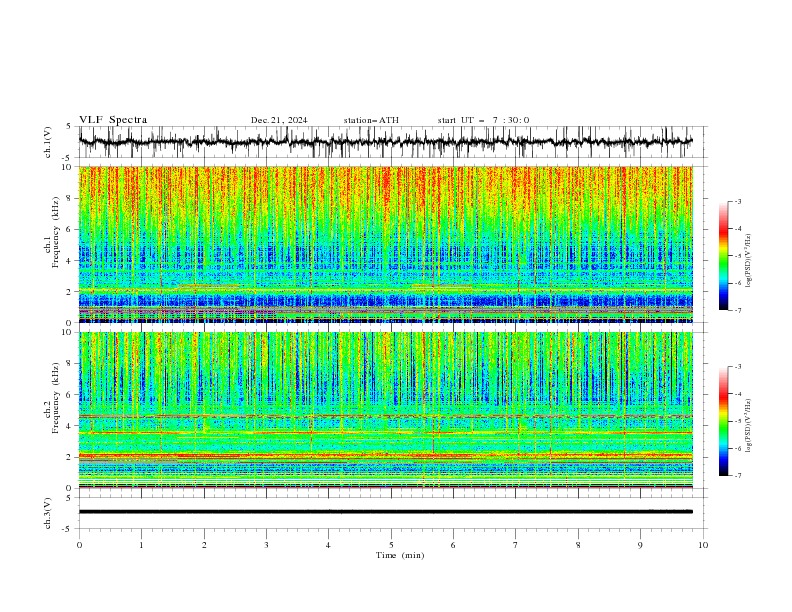
Task: Click inside the ch.1 spectrogram panel
Action: tap(385, 244)
